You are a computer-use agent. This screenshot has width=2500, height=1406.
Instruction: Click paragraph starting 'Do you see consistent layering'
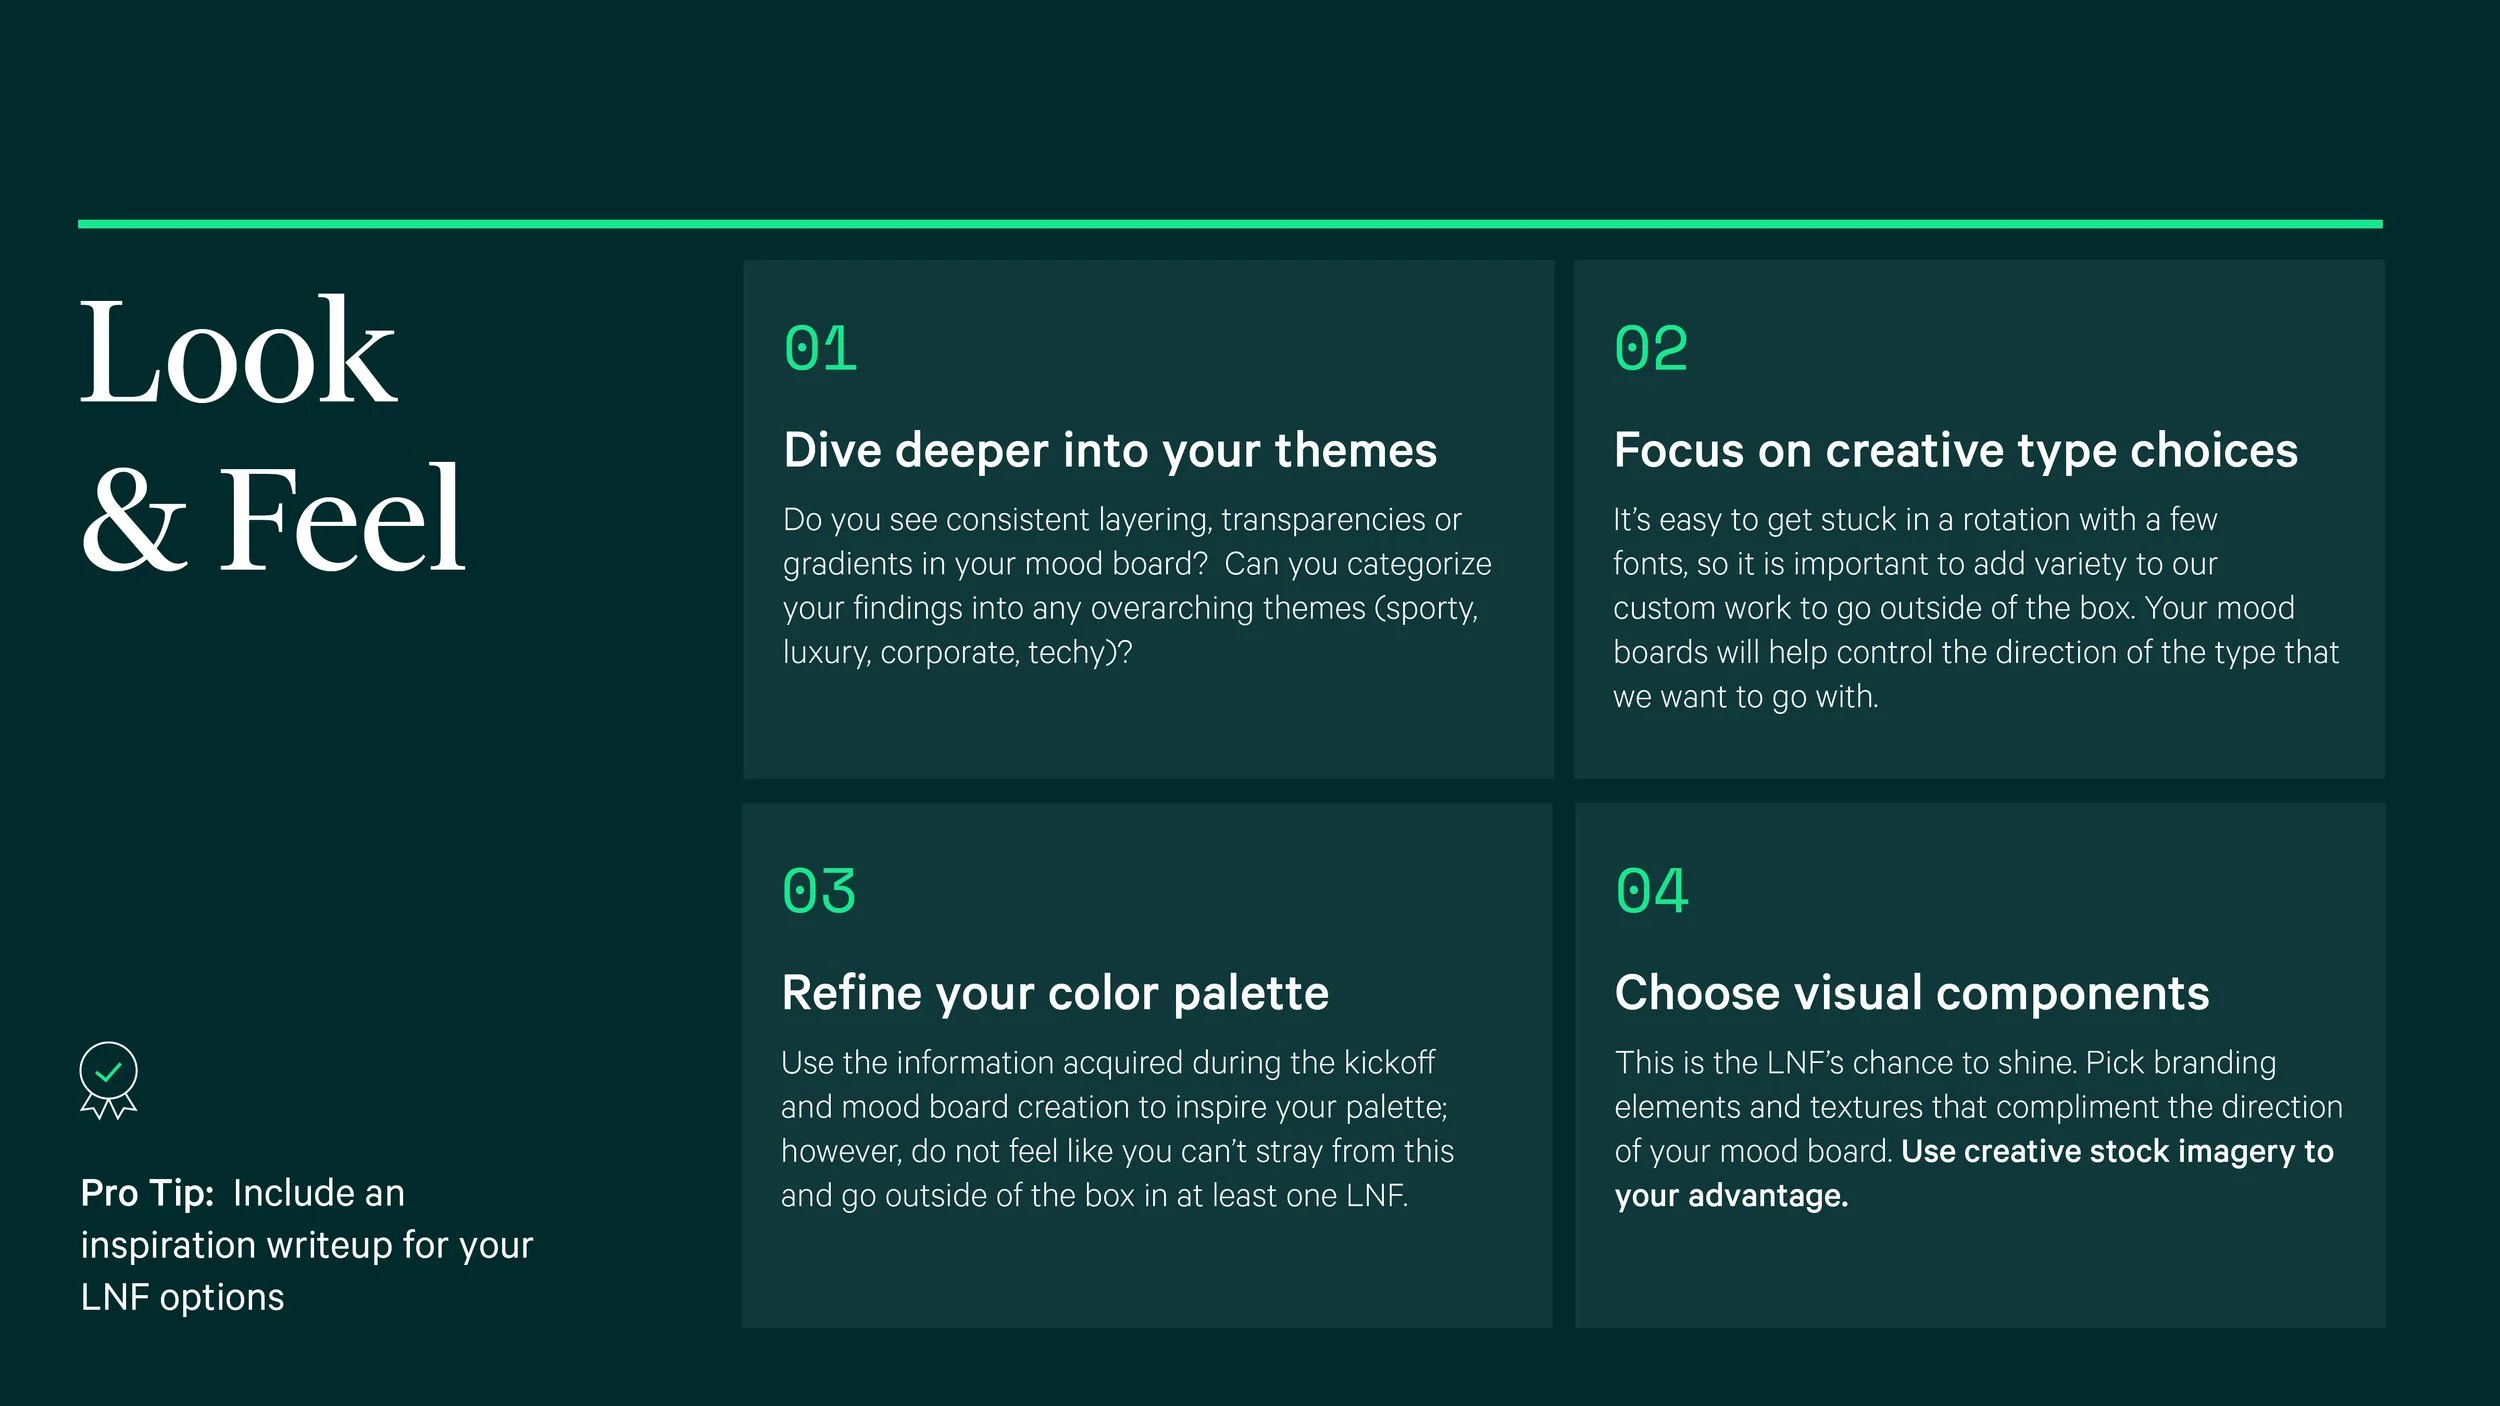pos(1137,586)
